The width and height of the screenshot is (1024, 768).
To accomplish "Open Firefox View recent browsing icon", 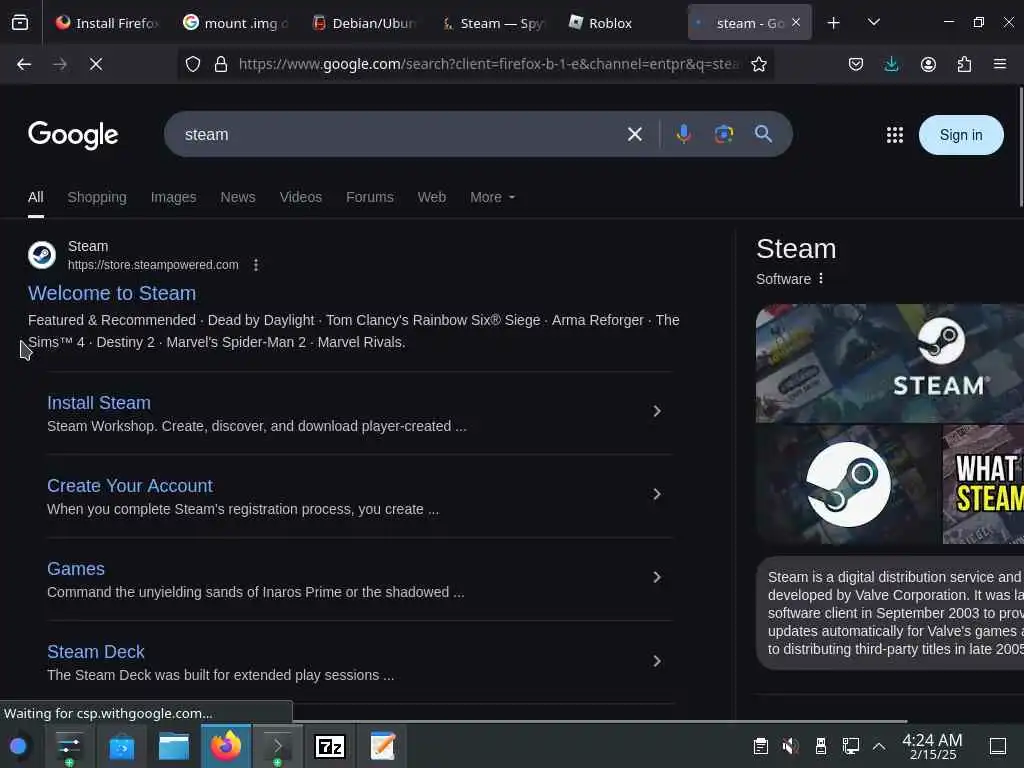I will pos(20,23).
